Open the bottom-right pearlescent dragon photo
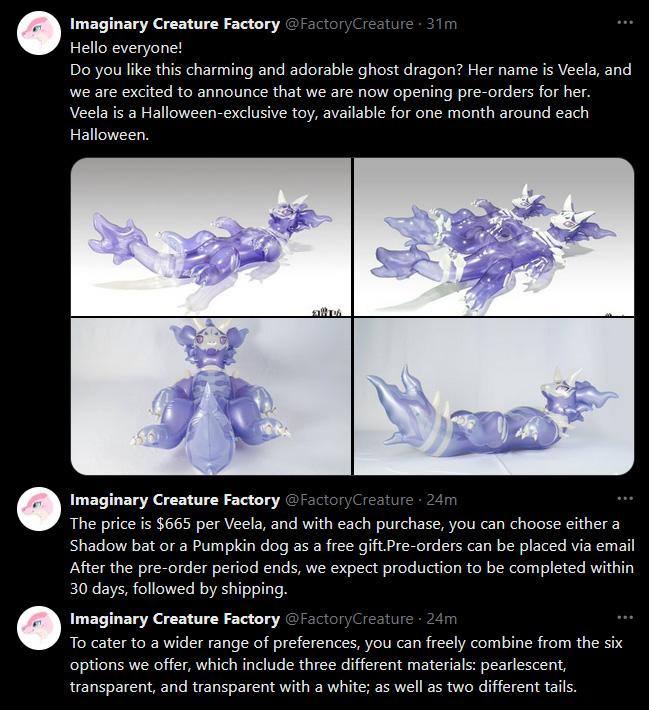 click(494, 396)
